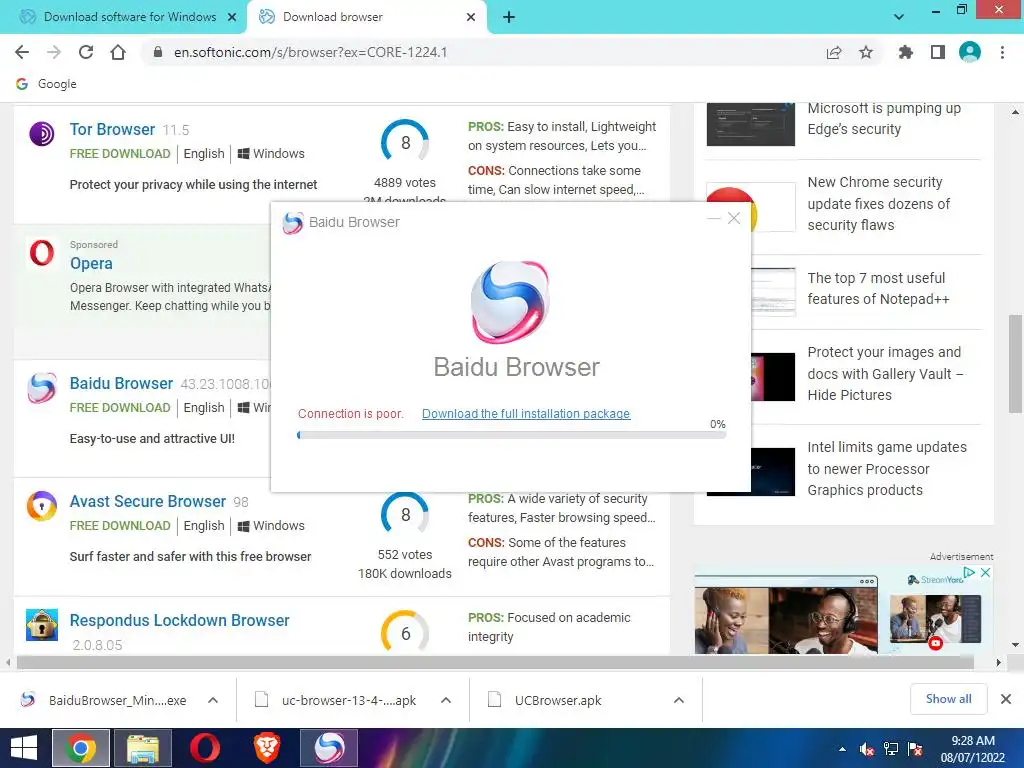Open the Tor Browser listing title
The height and width of the screenshot is (768, 1024).
[x=112, y=129]
